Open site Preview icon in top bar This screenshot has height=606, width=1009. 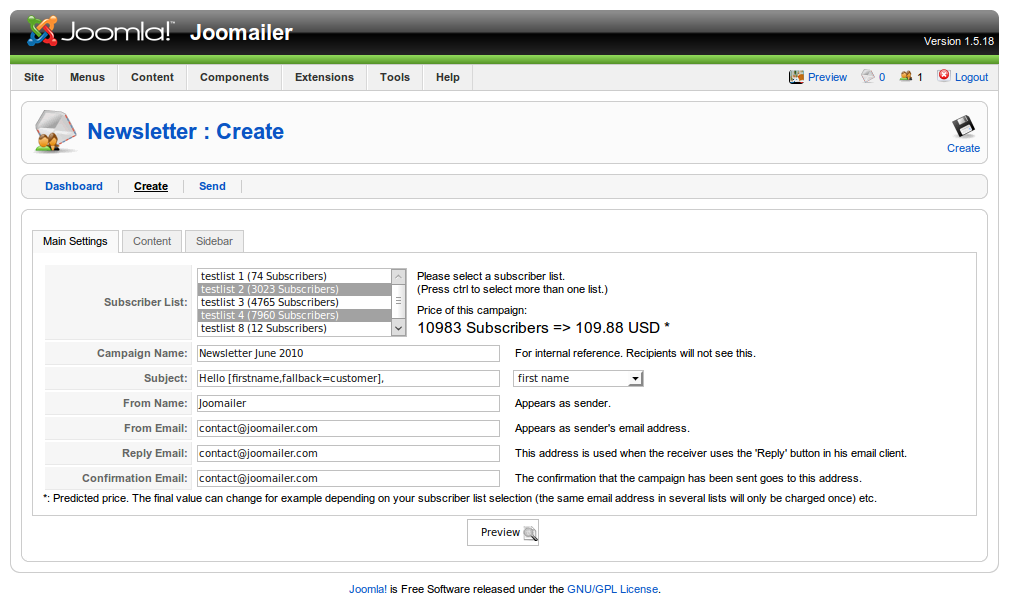click(x=796, y=77)
